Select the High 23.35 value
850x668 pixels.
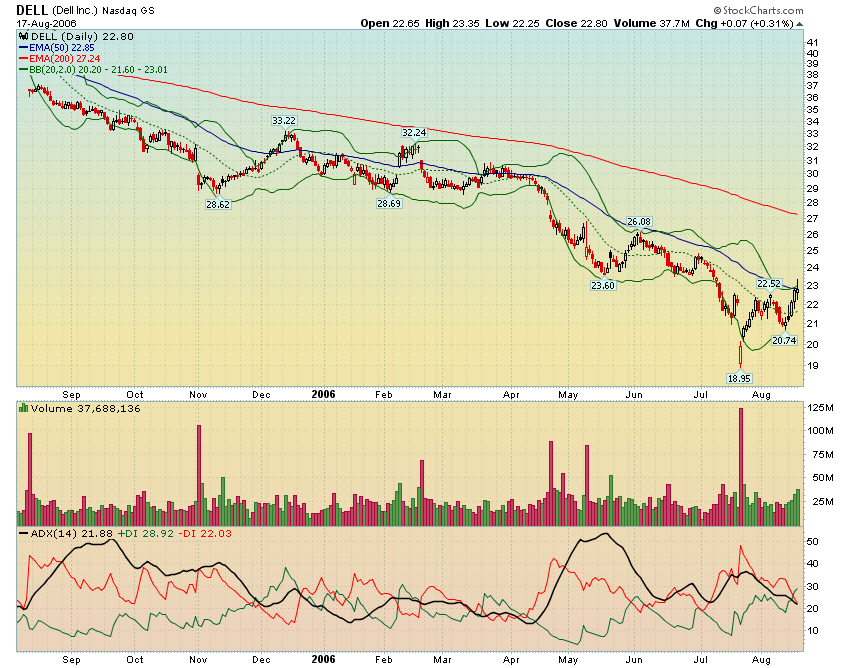pyautogui.click(x=453, y=23)
